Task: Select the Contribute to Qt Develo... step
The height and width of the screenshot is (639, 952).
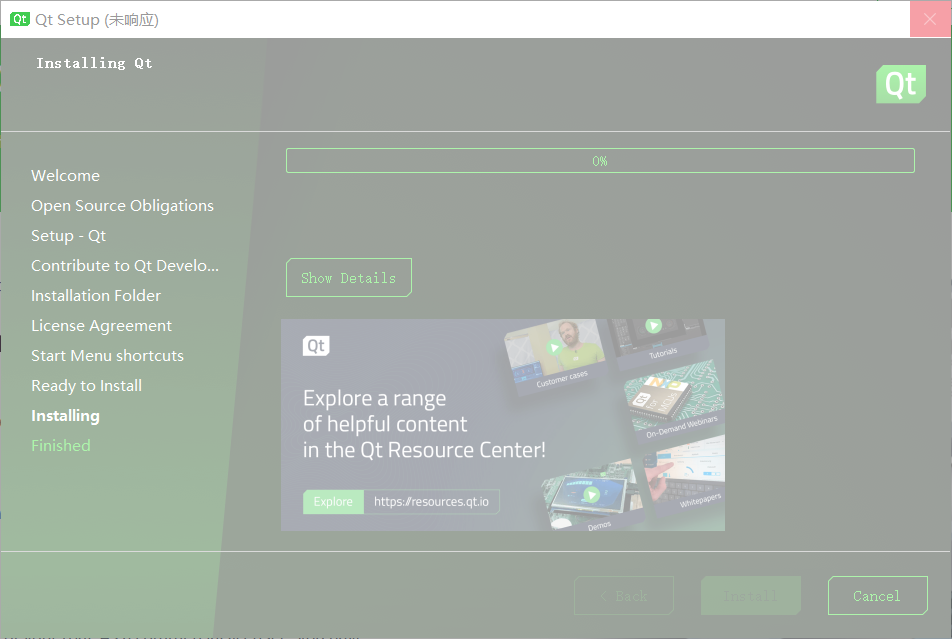Action: pos(125,265)
